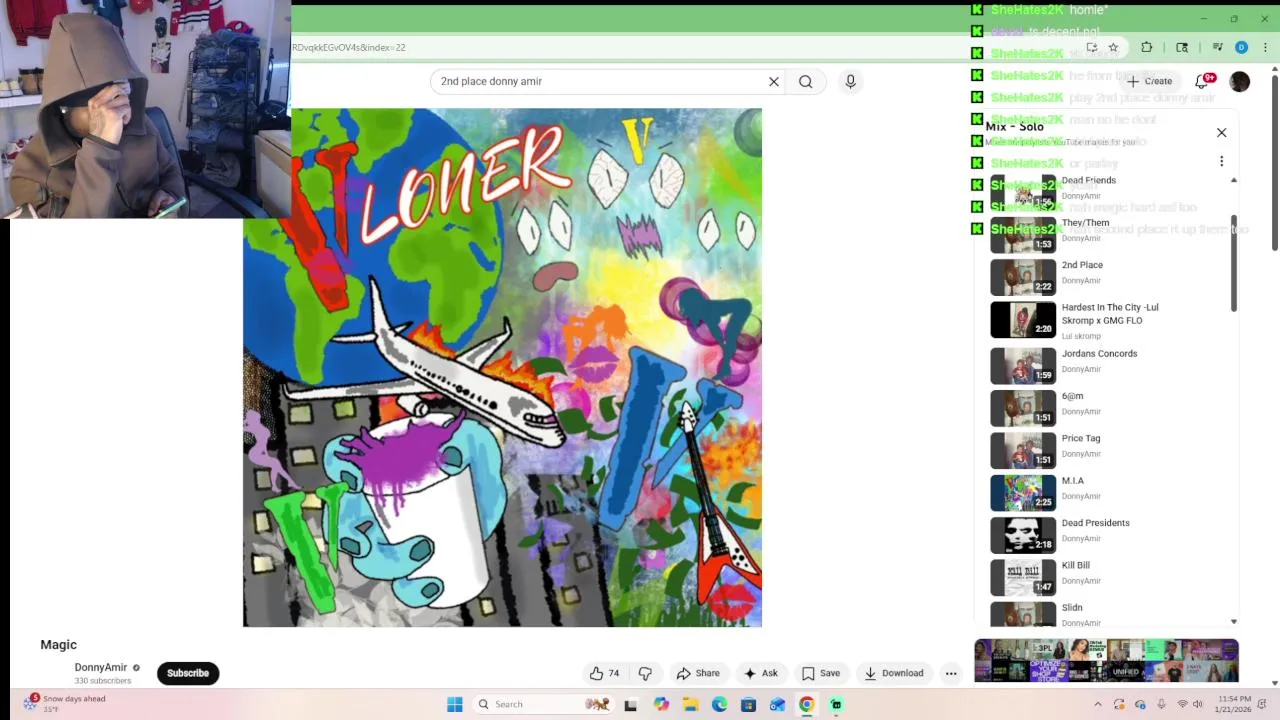
Task: Show hidden tray icons chevron
Action: tap(1097, 704)
